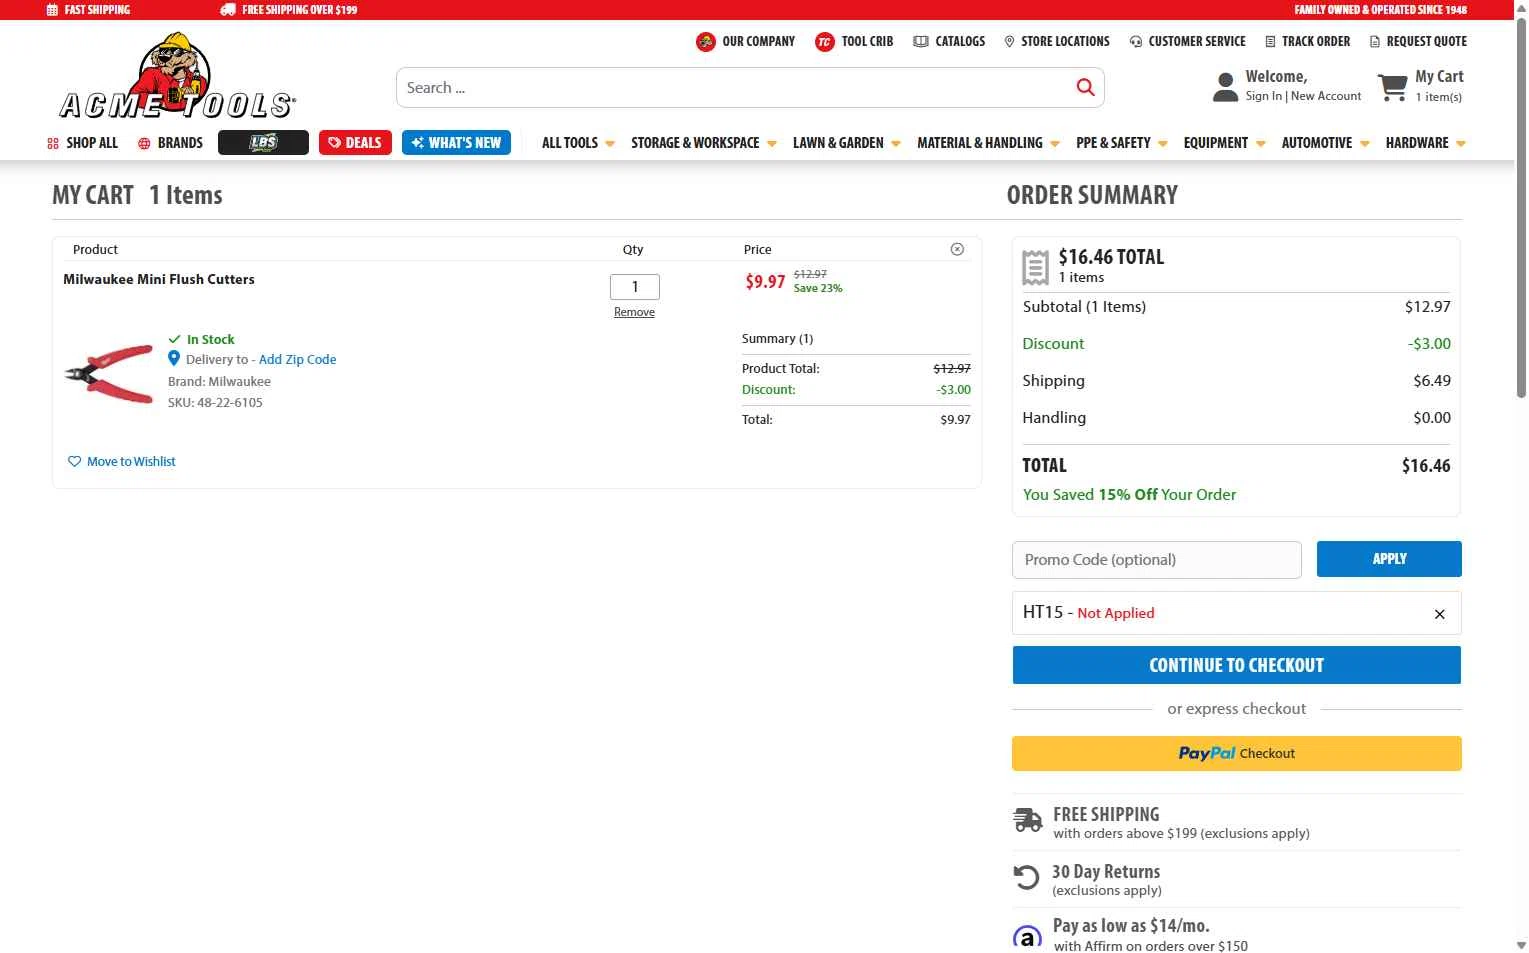Open the Milwaukee Mini Flush Cutters product title
Image resolution: width=1529 pixels, height=953 pixels.
click(159, 280)
